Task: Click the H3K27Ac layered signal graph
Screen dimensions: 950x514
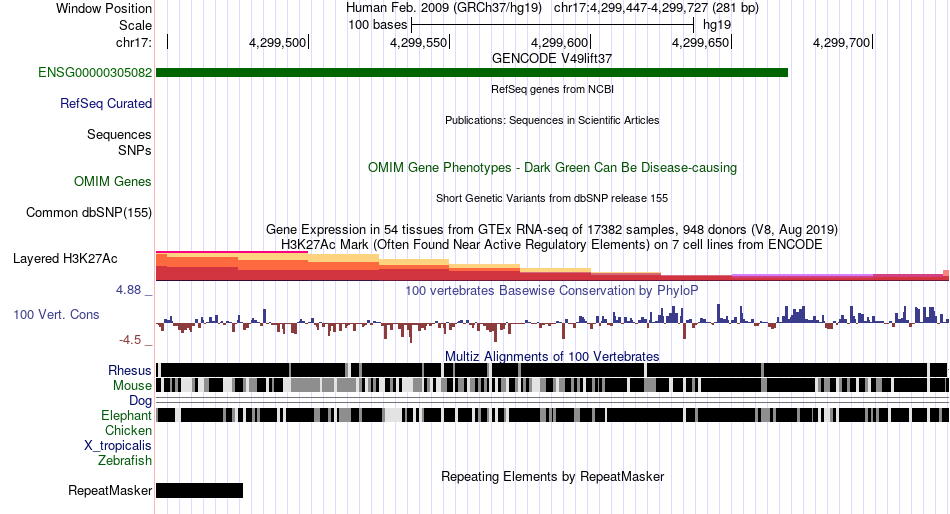Action: point(552,266)
